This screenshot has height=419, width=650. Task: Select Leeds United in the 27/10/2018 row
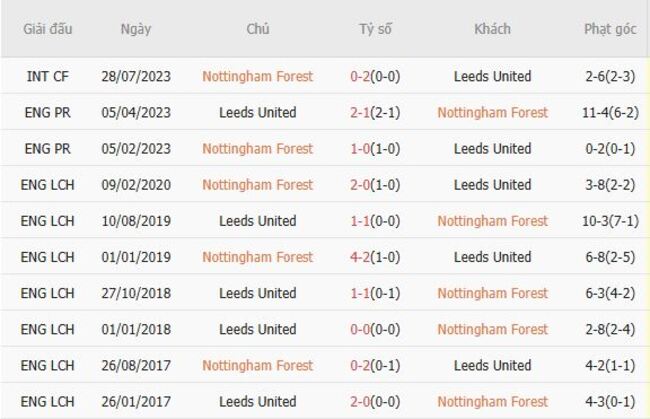pyautogui.click(x=257, y=293)
